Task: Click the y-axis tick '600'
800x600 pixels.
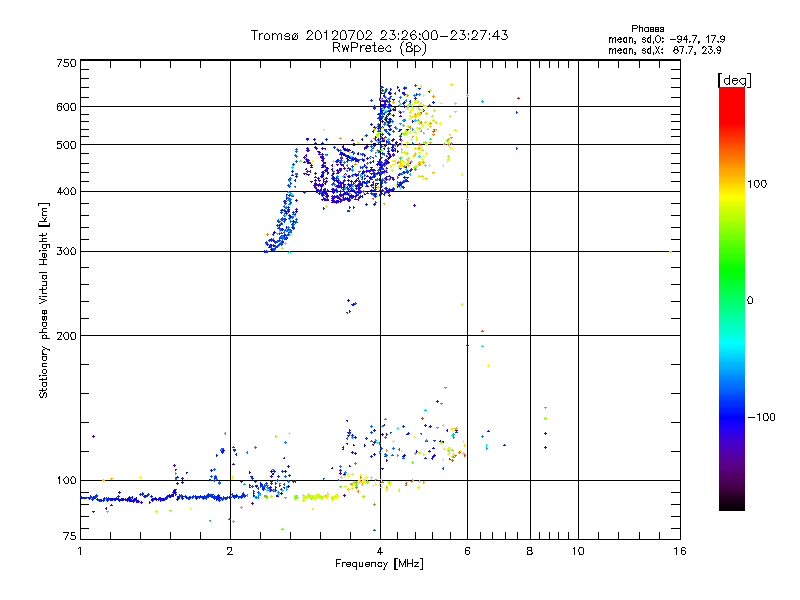Action: coord(66,107)
